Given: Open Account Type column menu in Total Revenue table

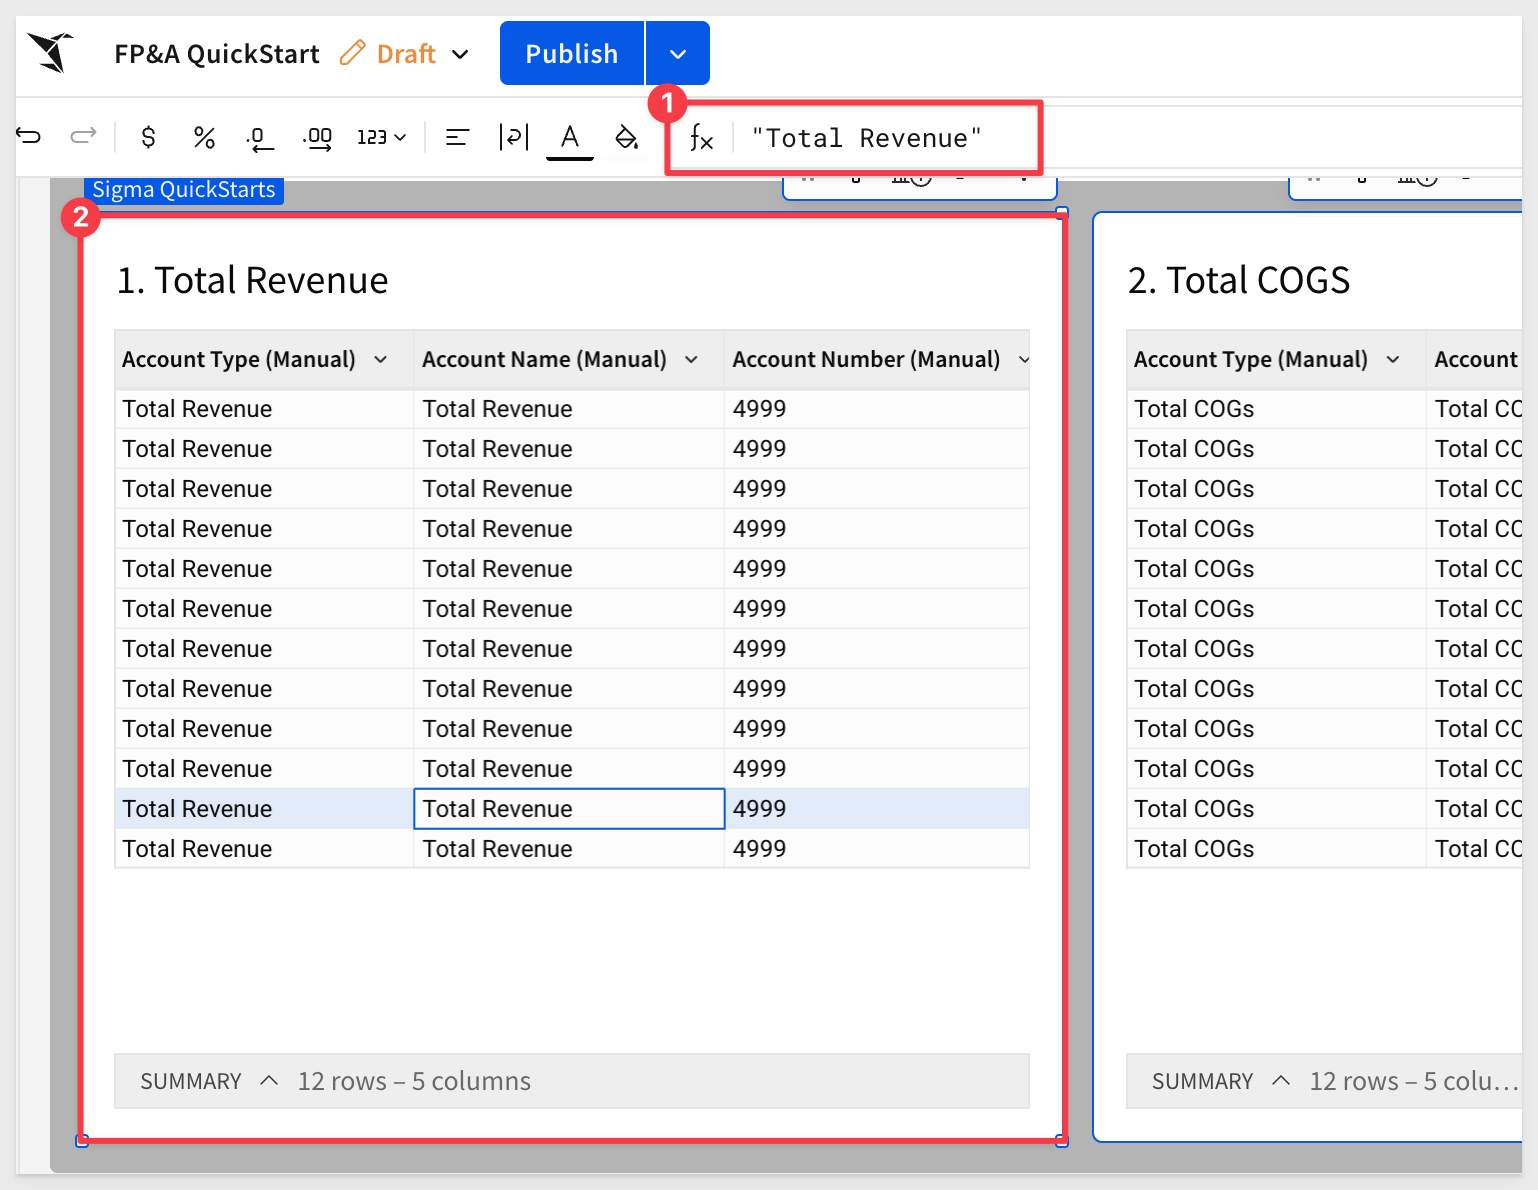Looking at the screenshot, I should (381, 360).
